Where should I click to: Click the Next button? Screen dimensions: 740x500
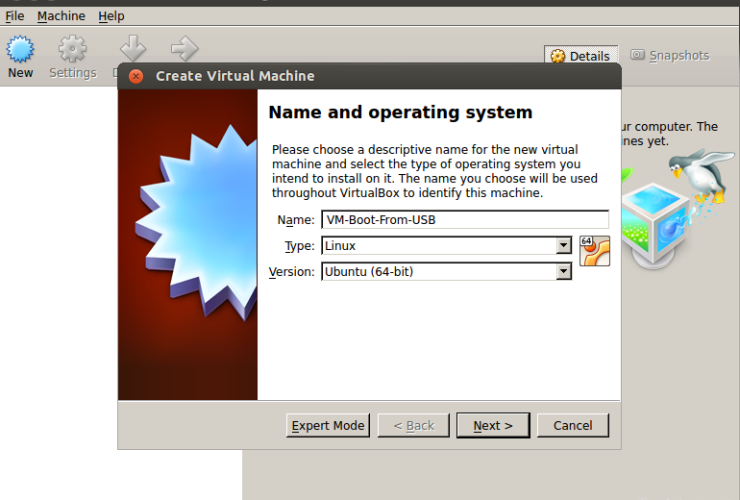point(493,425)
